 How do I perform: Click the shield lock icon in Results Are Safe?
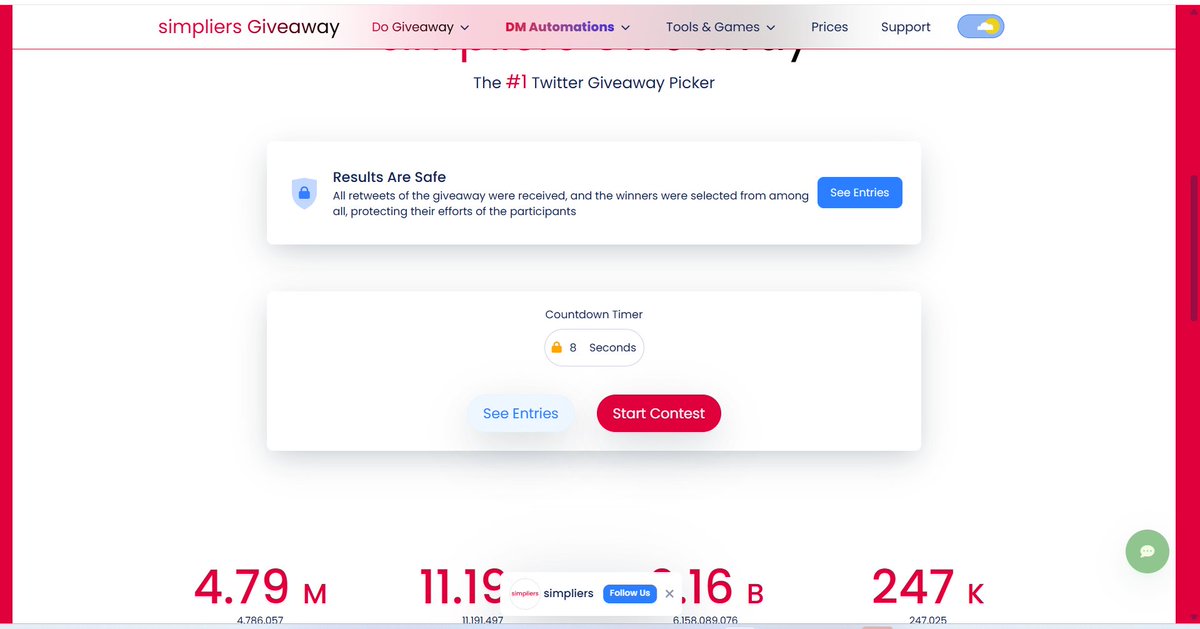pyautogui.click(x=304, y=192)
